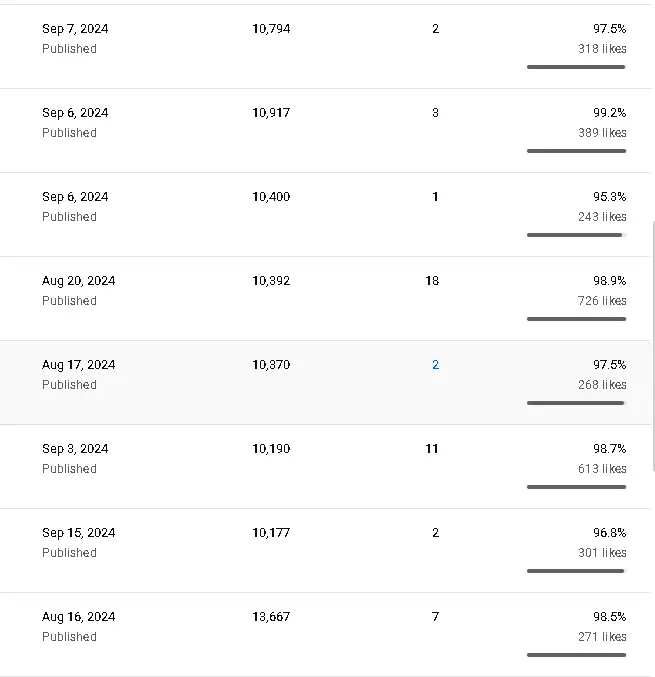The height and width of the screenshot is (677, 655).
Task: Click the 726 likes bar on Aug 20 row
Action: (576, 319)
